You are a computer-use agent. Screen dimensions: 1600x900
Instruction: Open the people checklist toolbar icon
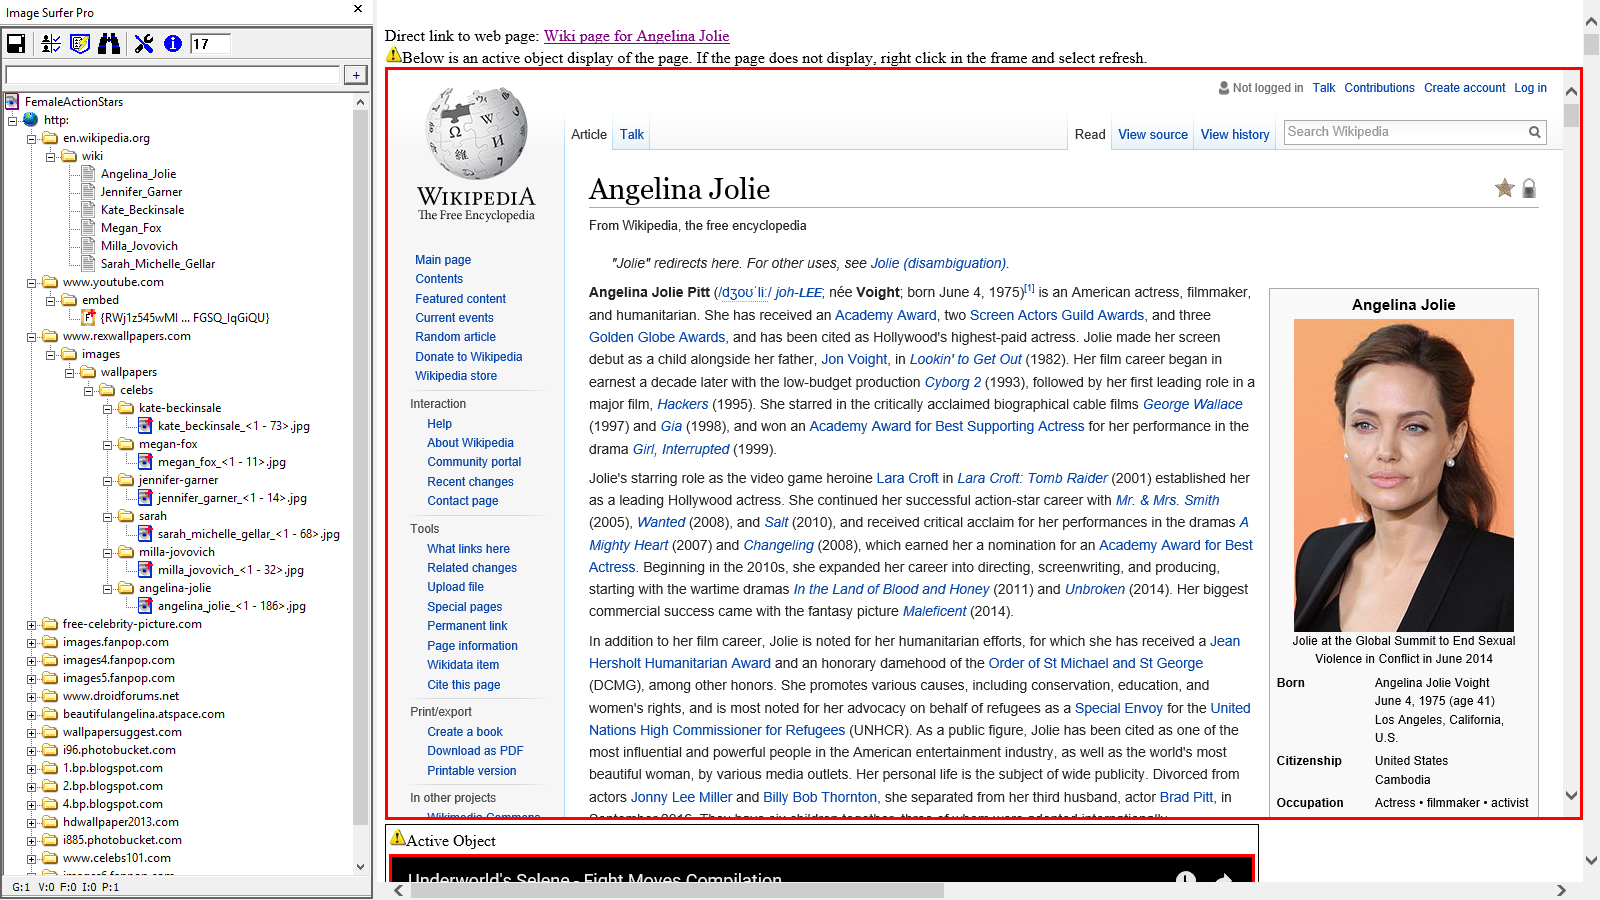50,43
